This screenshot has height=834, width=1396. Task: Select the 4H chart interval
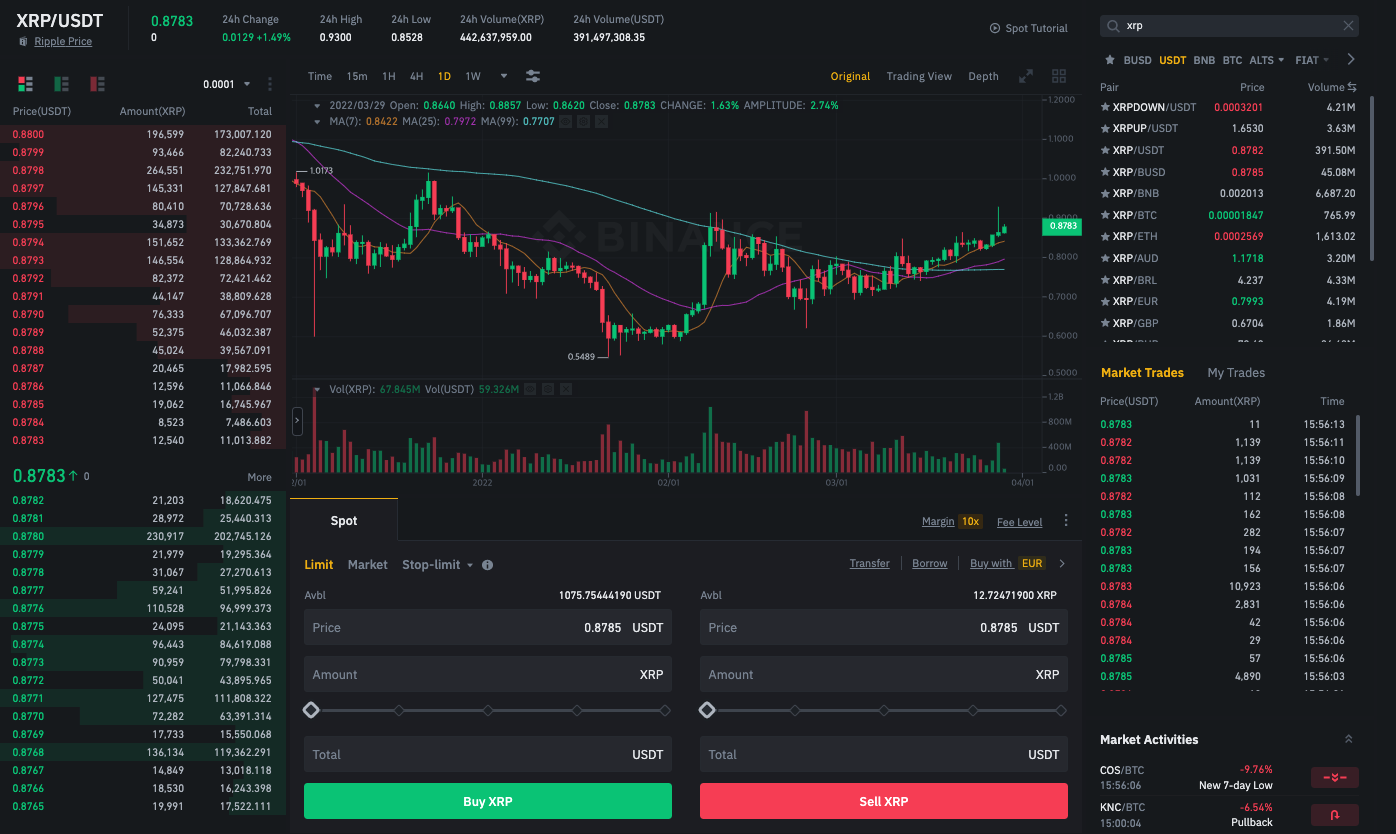pyautogui.click(x=416, y=76)
